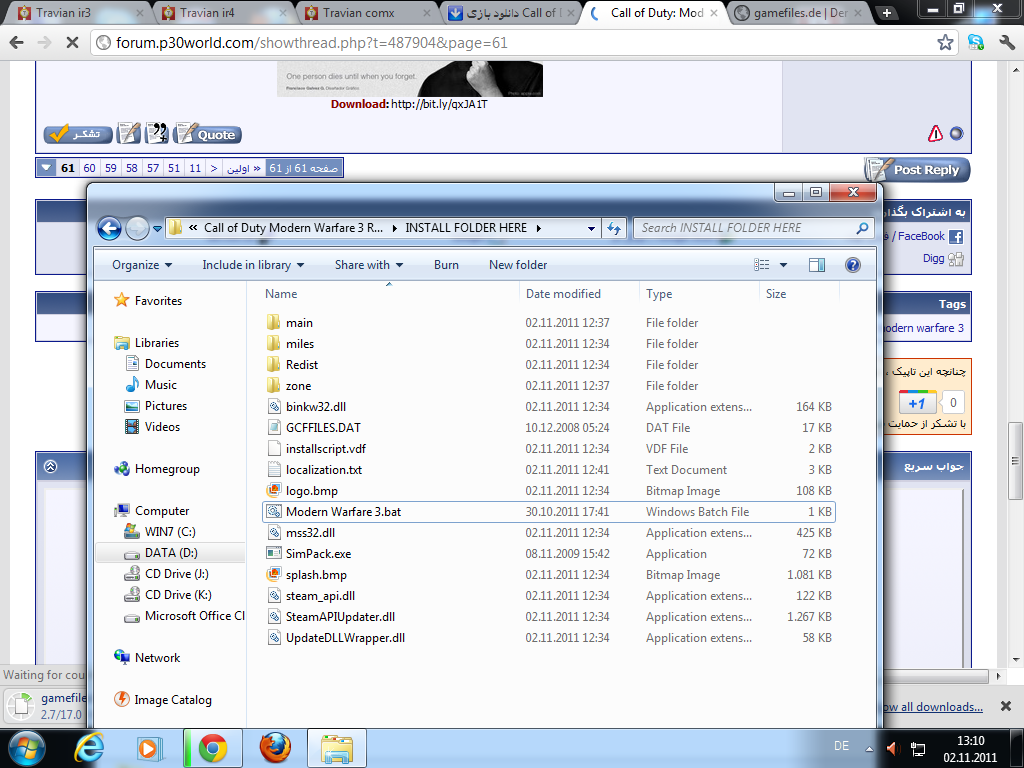Select the localization.txt file name
Viewport: 1024px width, 768px height.
coord(324,470)
